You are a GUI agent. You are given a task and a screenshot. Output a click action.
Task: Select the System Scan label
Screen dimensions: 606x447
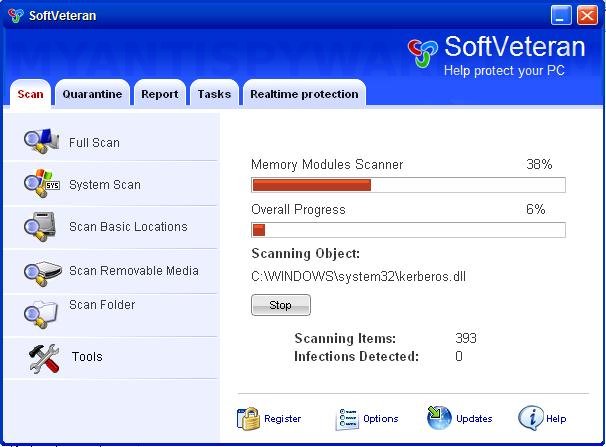[x=105, y=185]
